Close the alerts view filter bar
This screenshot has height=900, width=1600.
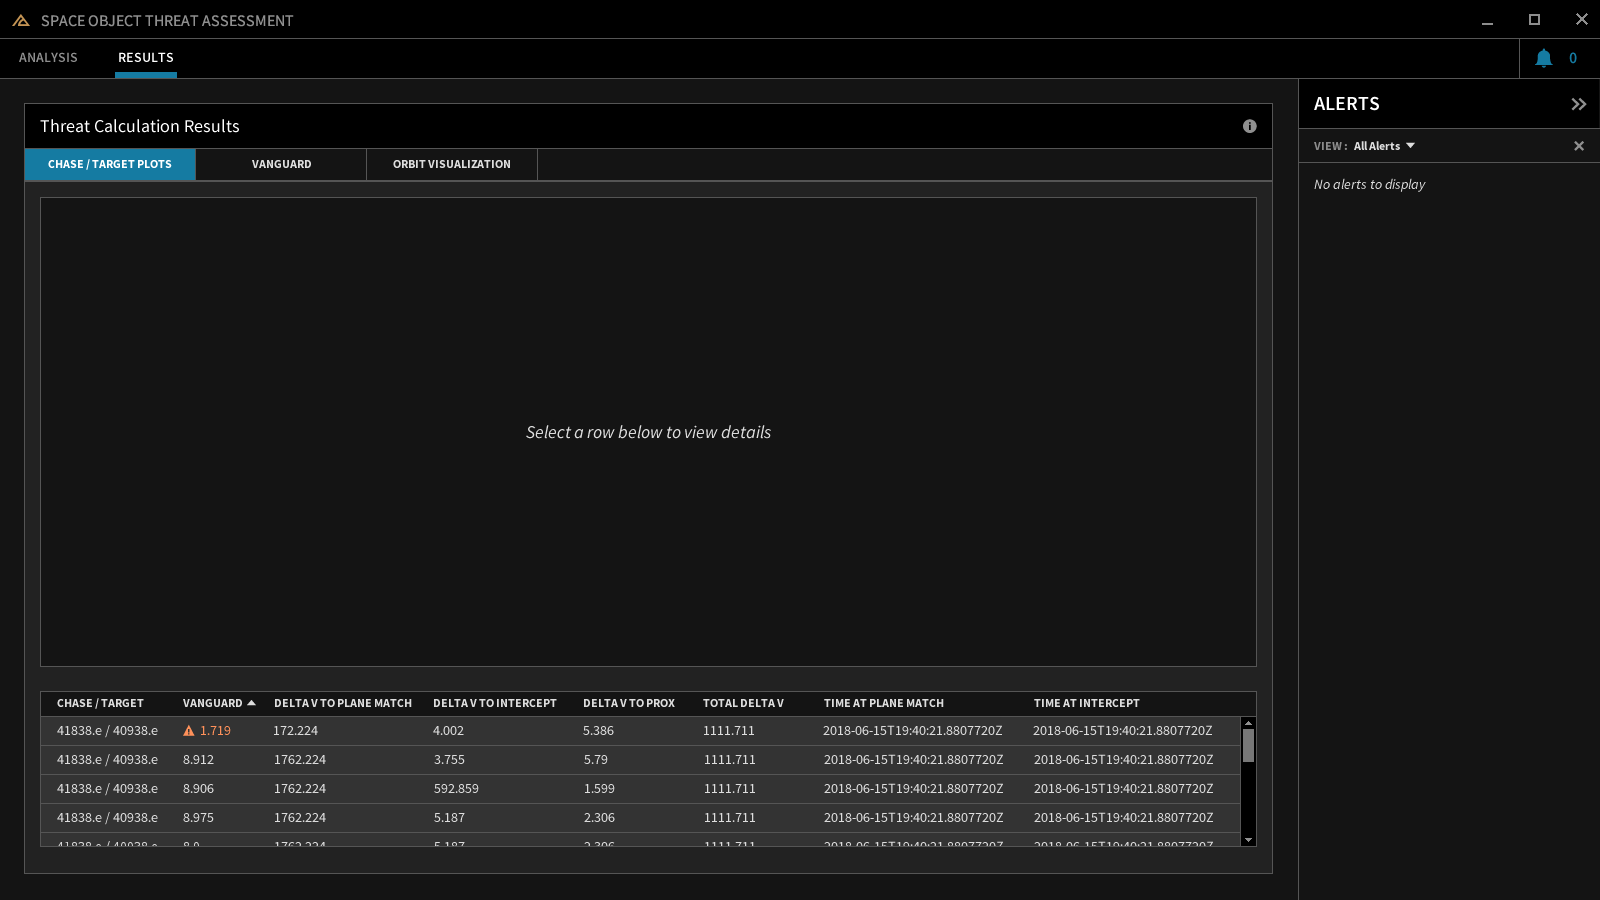tap(1578, 146)
